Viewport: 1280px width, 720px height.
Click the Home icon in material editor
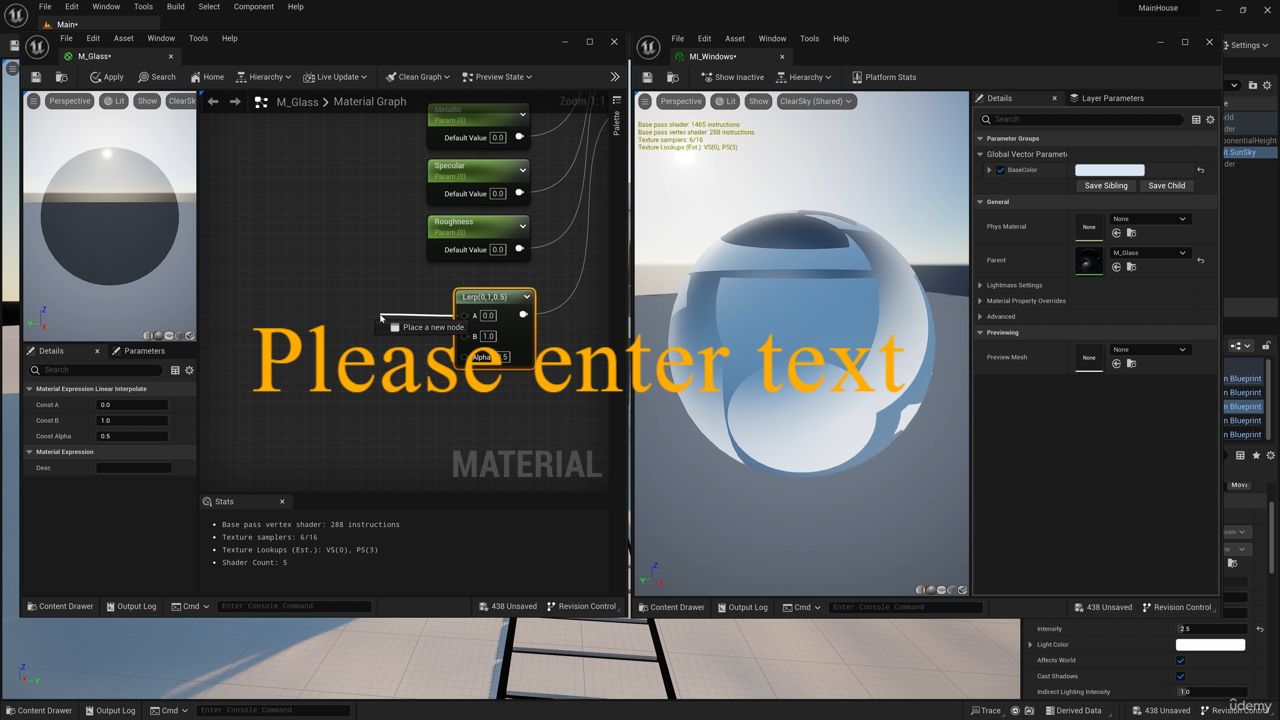[207, 77]
